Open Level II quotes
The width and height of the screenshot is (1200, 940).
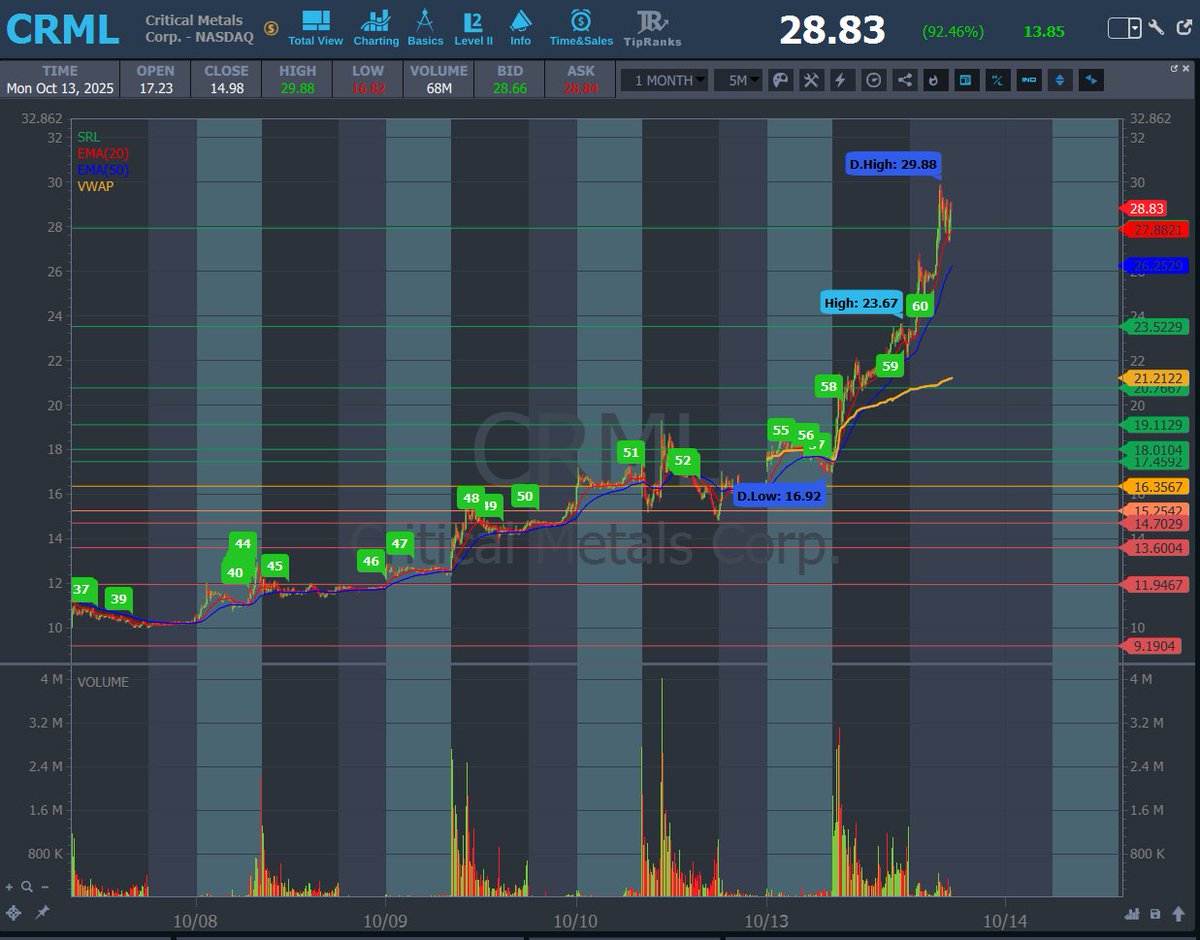(x=473, y=28)
